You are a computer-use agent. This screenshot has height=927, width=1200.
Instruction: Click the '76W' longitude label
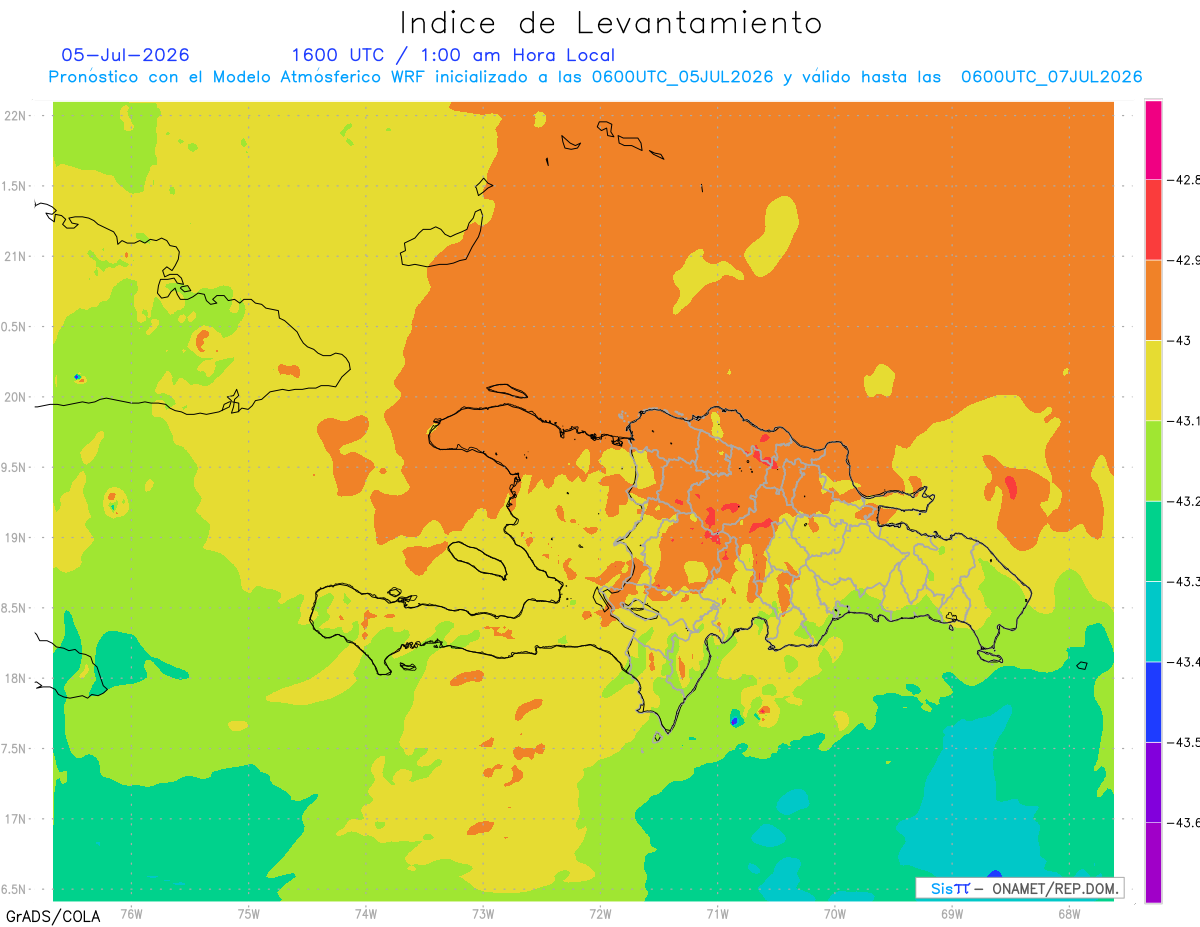131,913
